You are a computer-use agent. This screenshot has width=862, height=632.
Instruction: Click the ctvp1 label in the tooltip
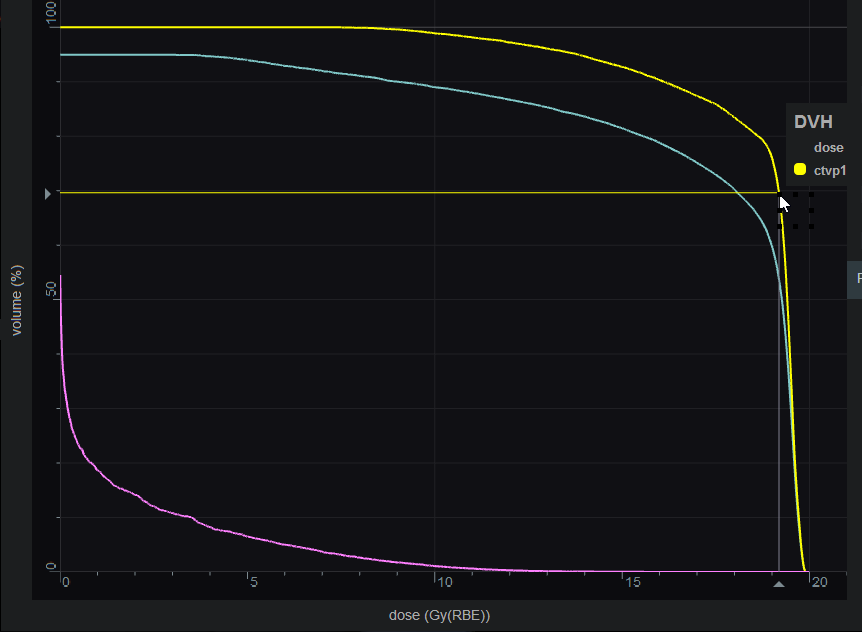tap(830, 170)
